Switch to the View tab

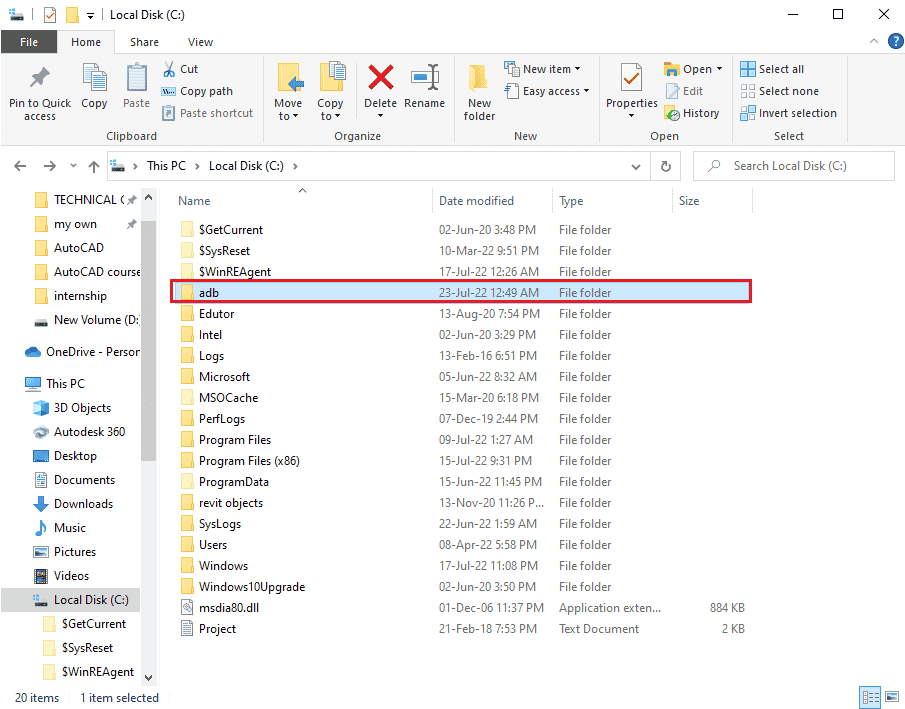click(200, 42)
